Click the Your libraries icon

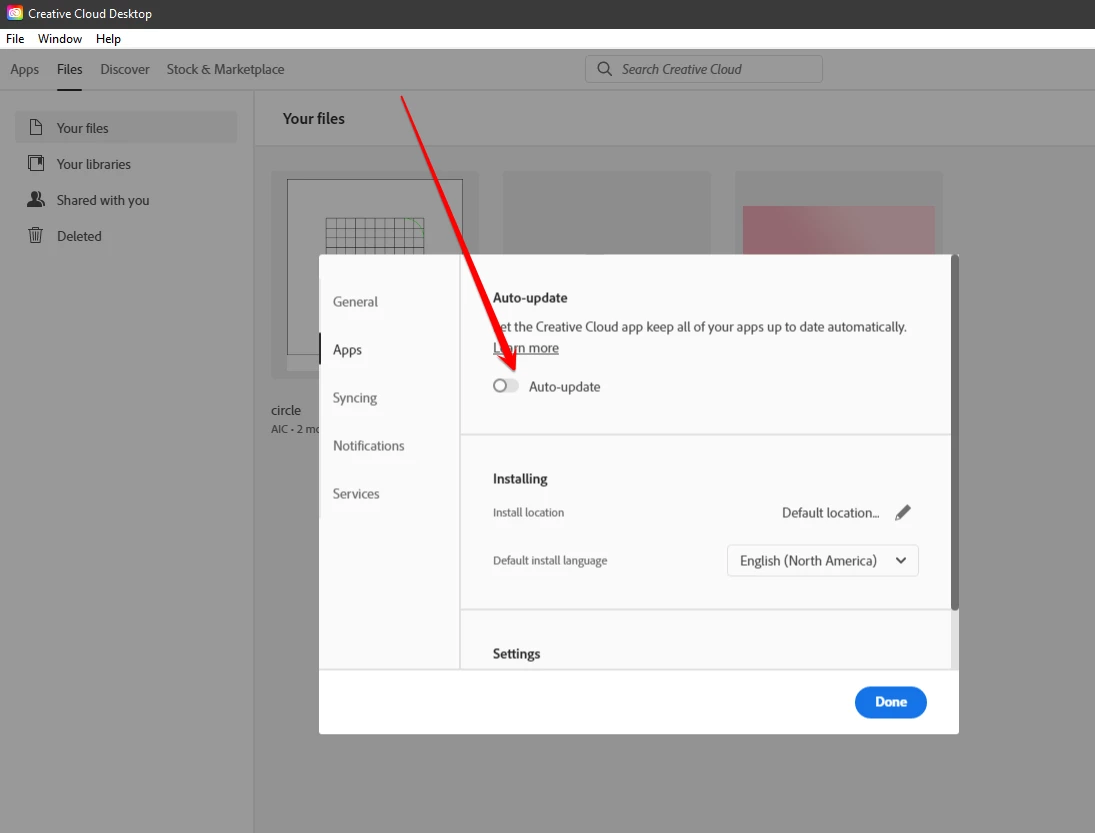tap(36, 163)
